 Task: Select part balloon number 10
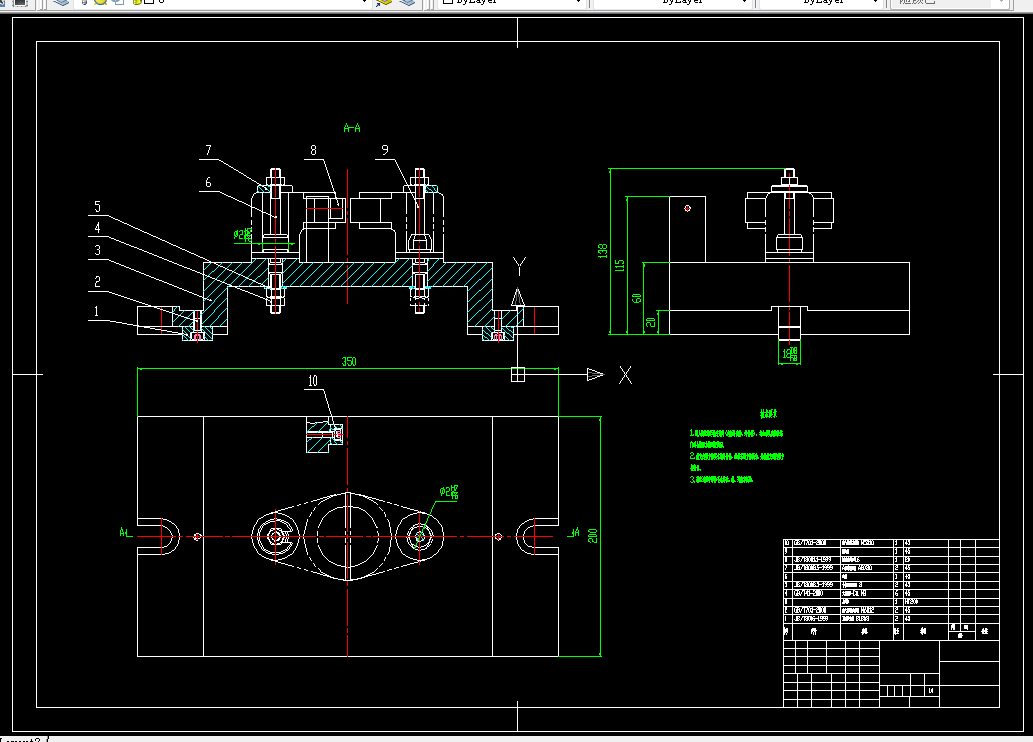313,381
